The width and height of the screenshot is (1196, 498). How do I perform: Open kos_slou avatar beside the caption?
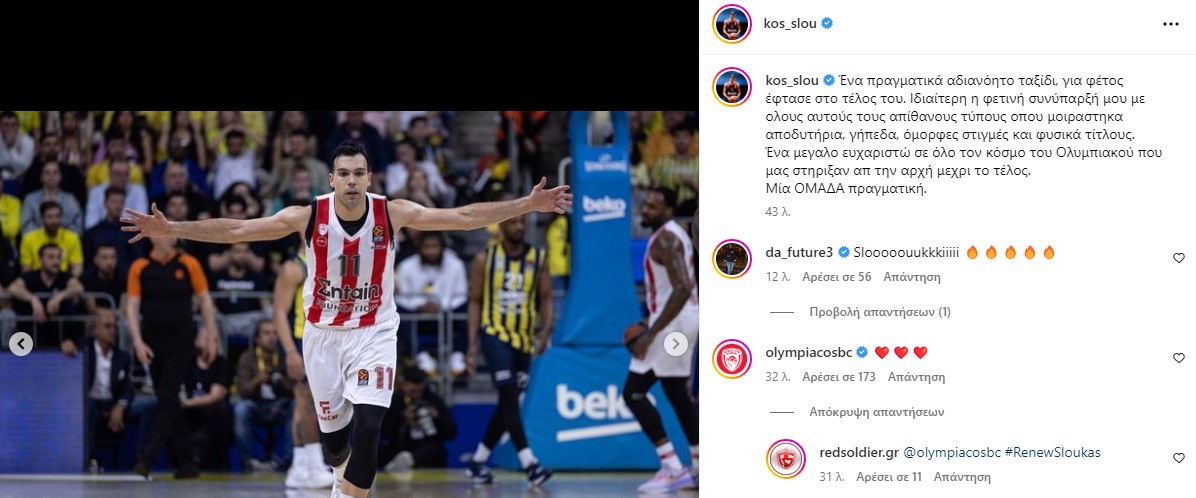pyautogui.click(x=731, y=87)
